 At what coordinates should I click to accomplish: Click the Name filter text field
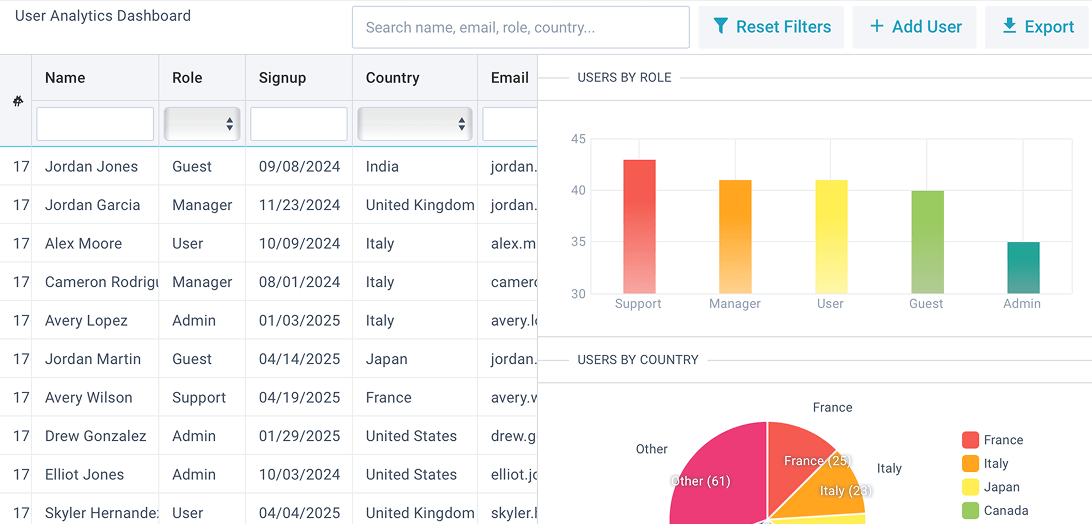(95, 124)
